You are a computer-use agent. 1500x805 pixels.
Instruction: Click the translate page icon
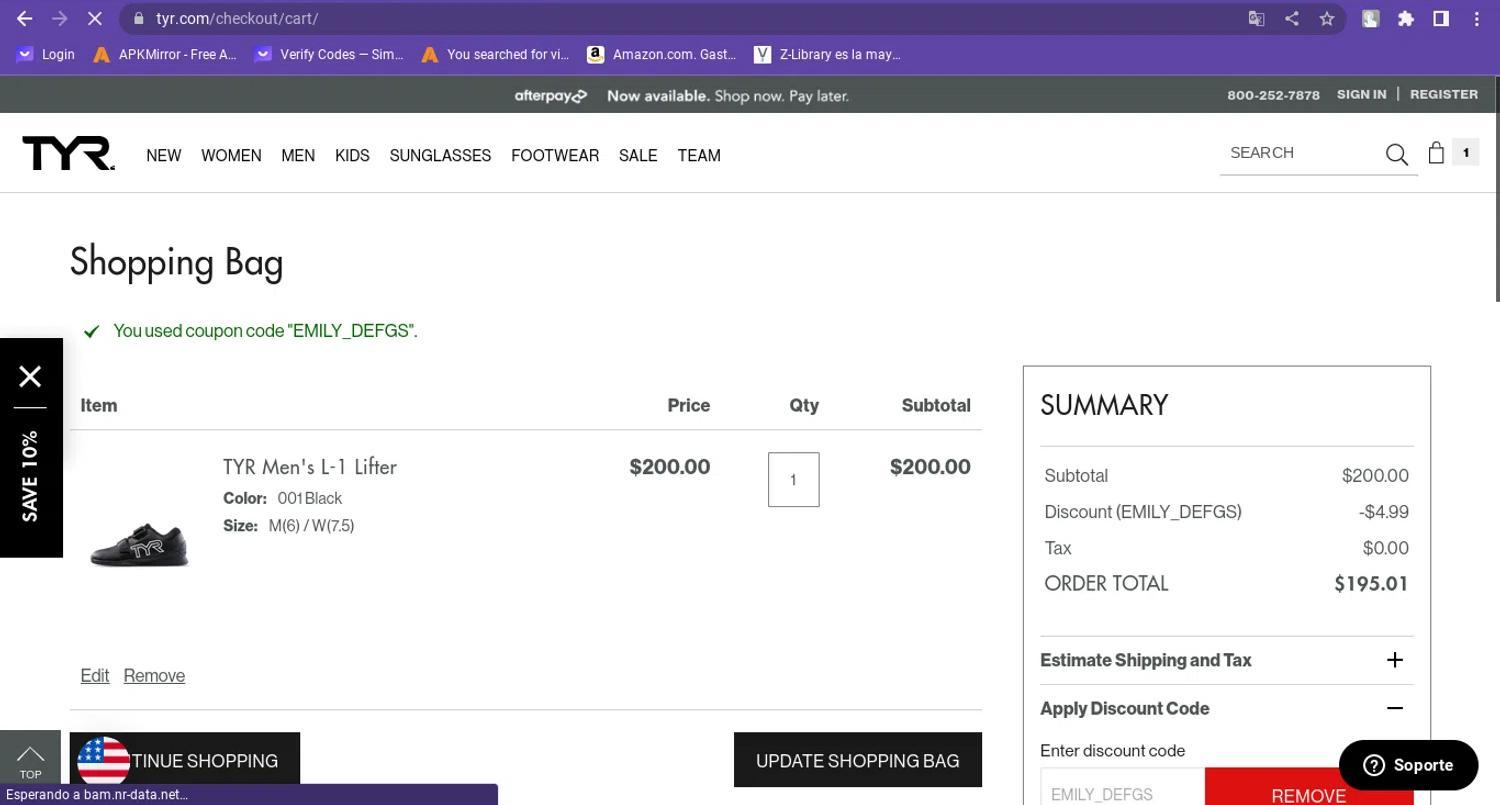coord(1256,18)
